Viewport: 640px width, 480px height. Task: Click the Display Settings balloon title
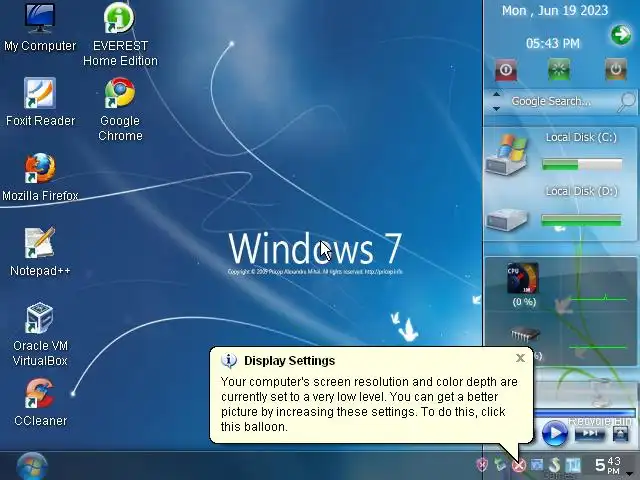point(289,361)
